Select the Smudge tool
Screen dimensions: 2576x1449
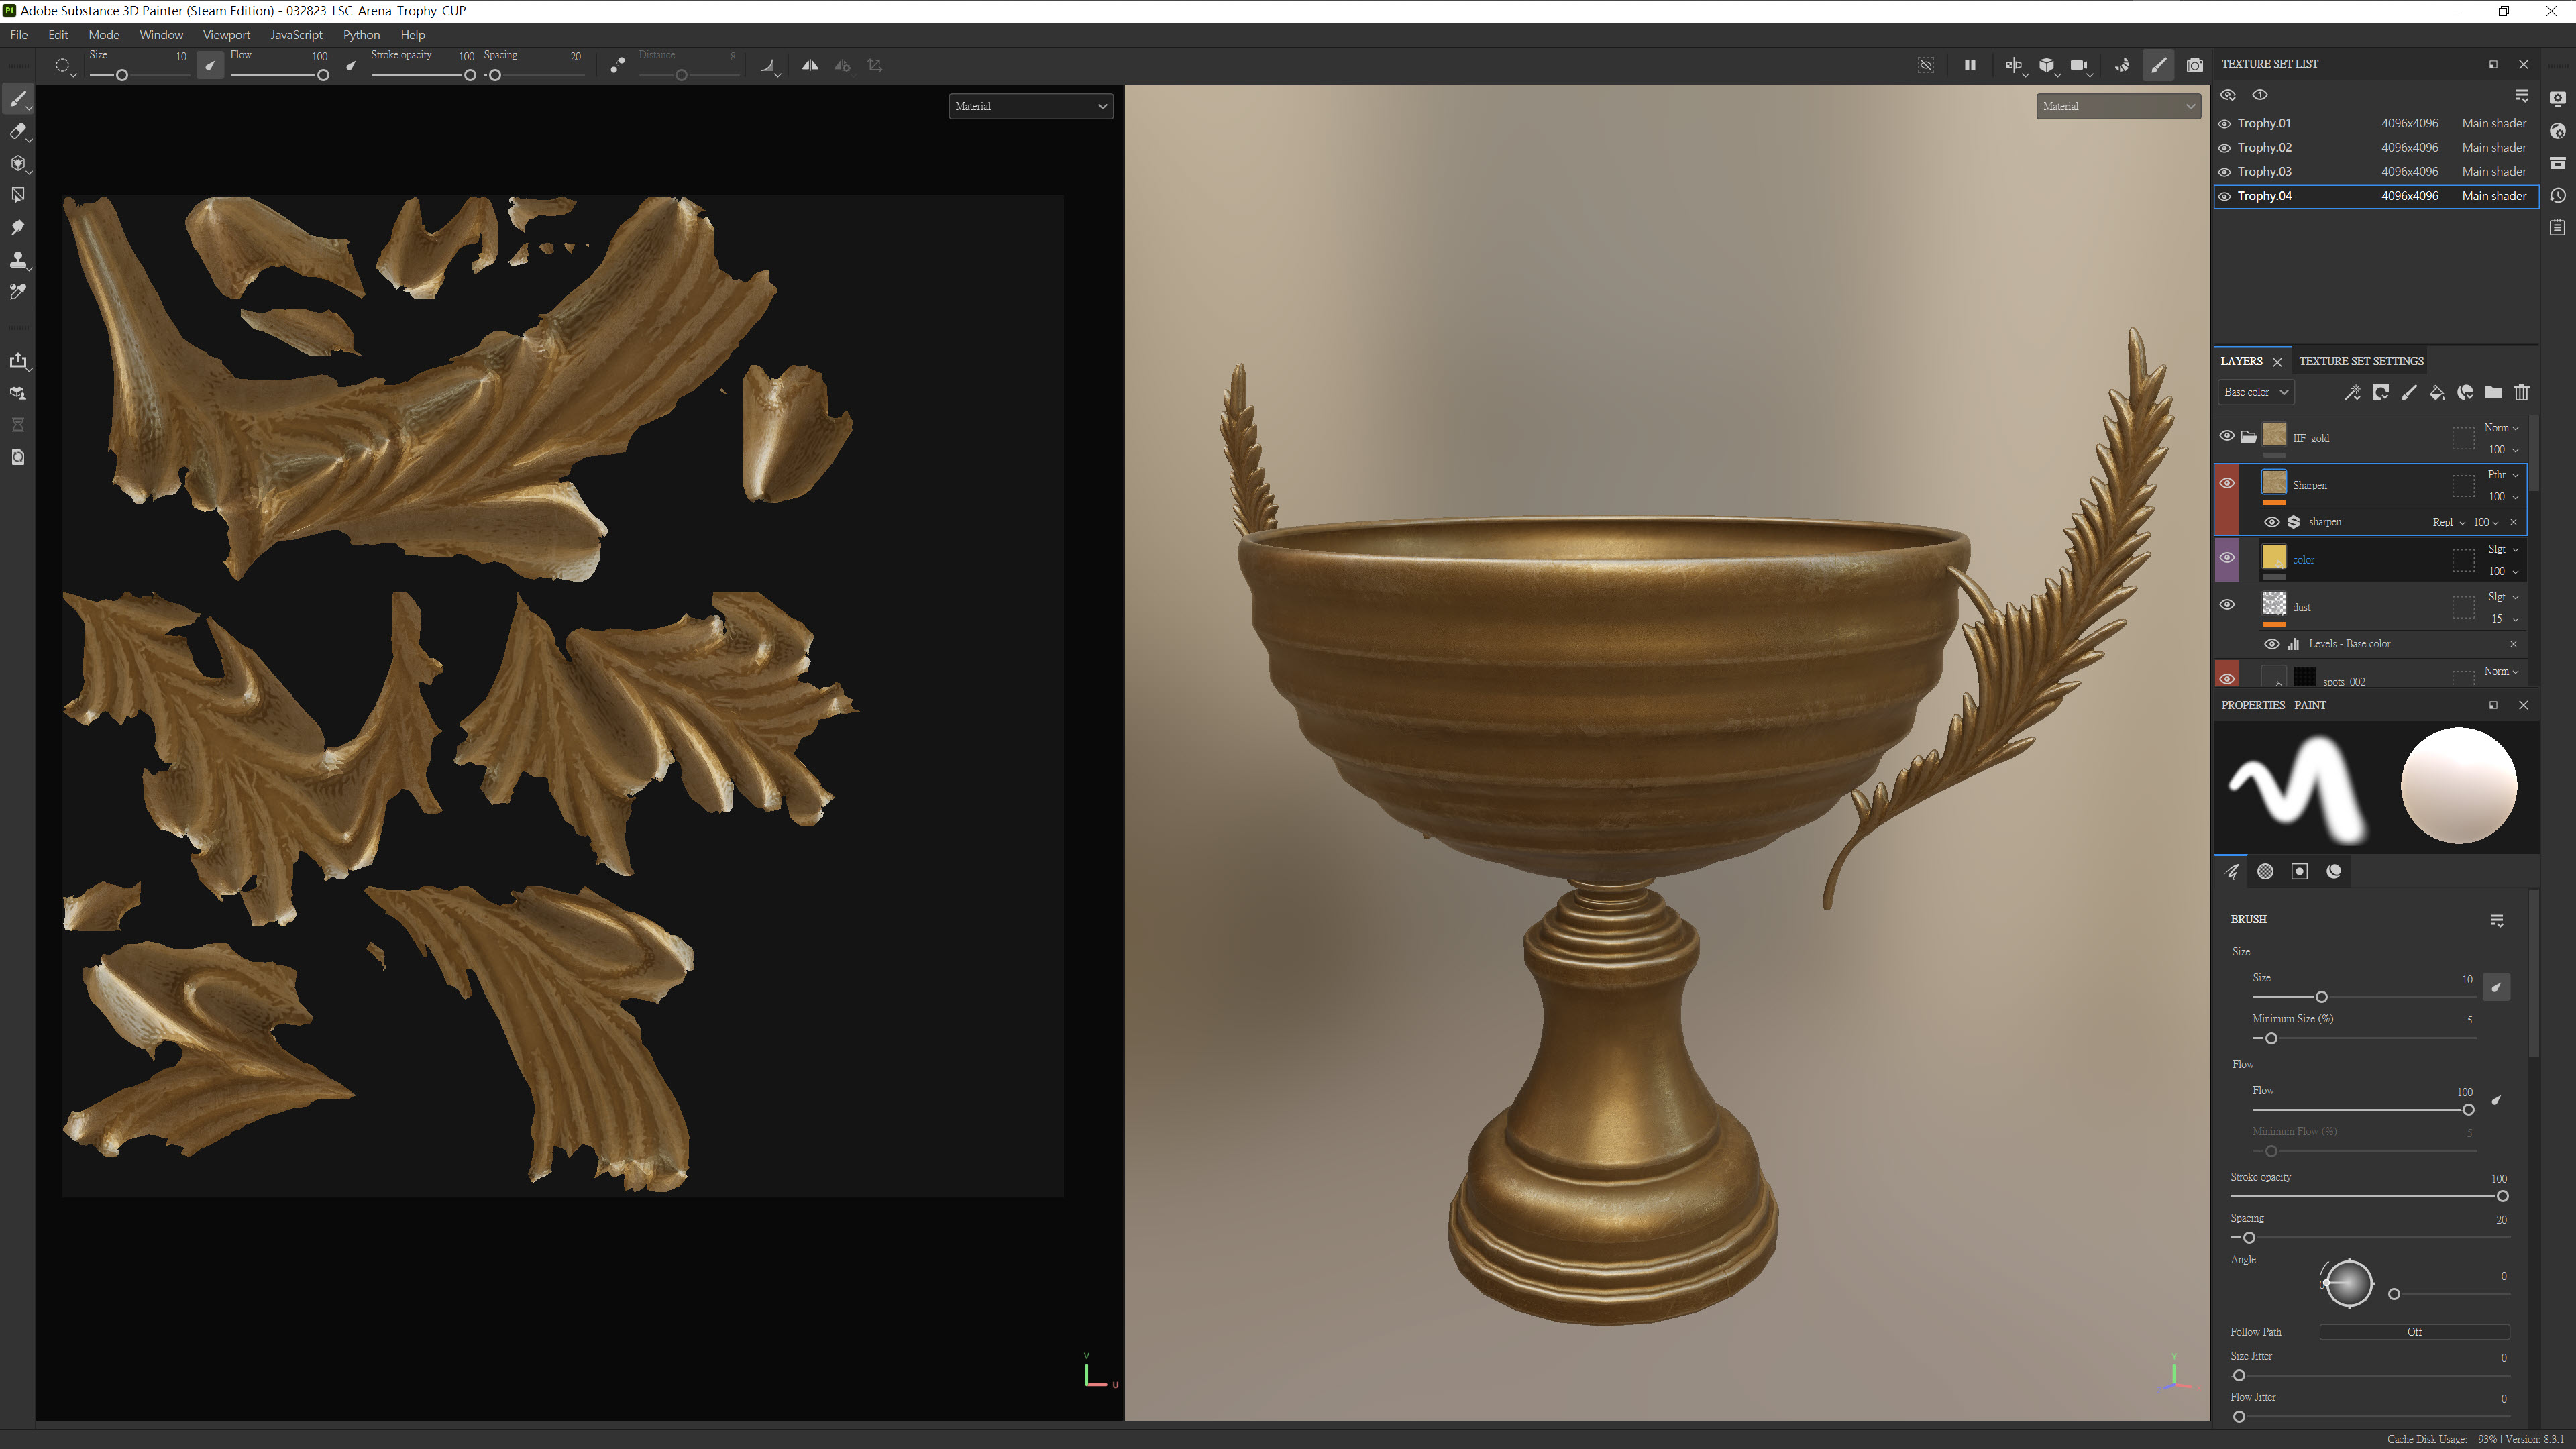17,228
